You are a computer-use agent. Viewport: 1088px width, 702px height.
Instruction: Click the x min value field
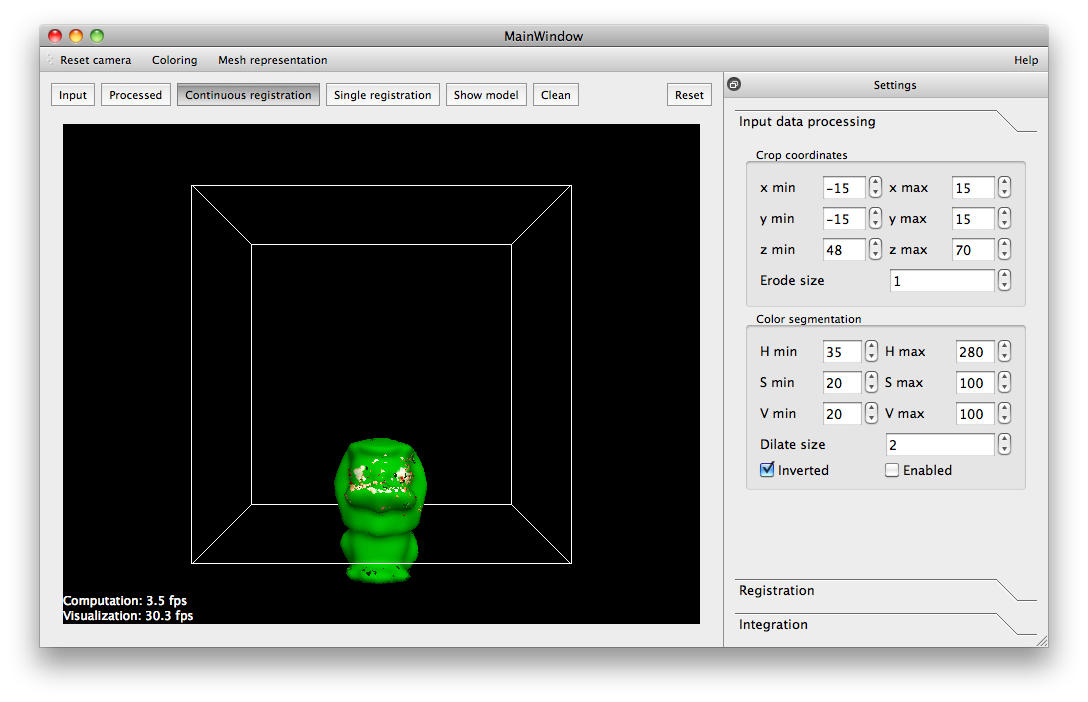844,188
